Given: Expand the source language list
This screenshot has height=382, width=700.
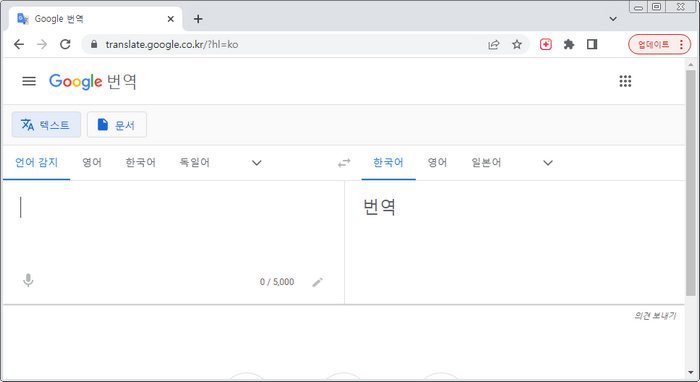Looking at the screenshot, I should click(x=257, y=163).
